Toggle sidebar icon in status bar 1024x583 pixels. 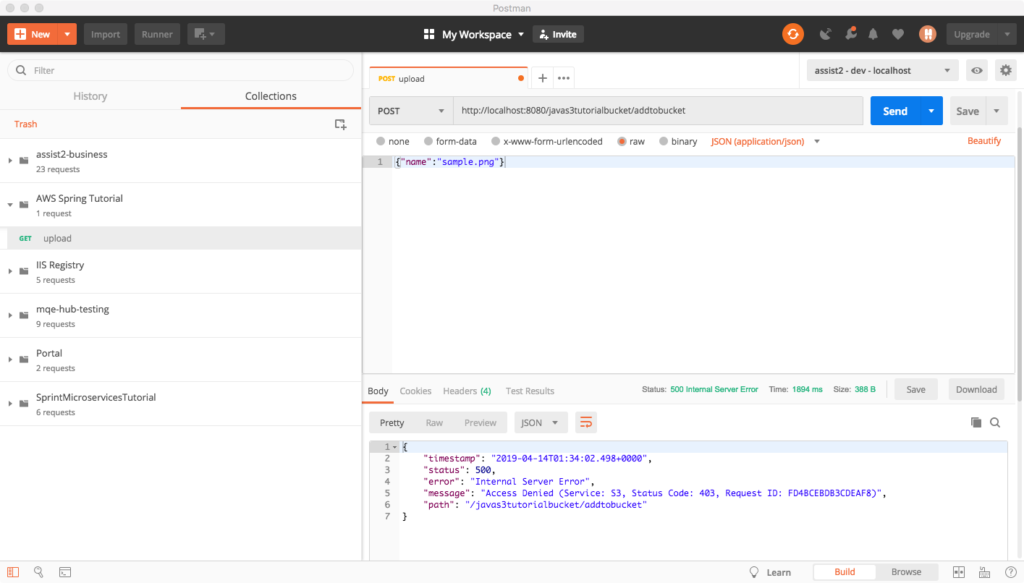point(13,572)
